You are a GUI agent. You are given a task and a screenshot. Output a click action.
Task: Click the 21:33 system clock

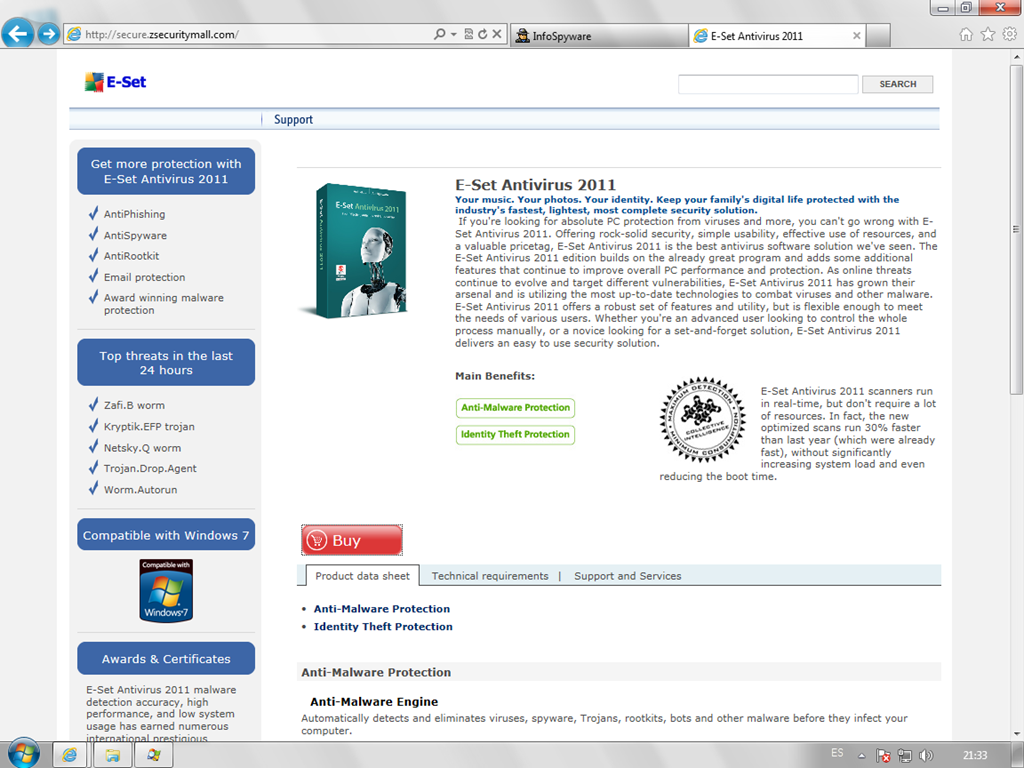tap(974, 756)
